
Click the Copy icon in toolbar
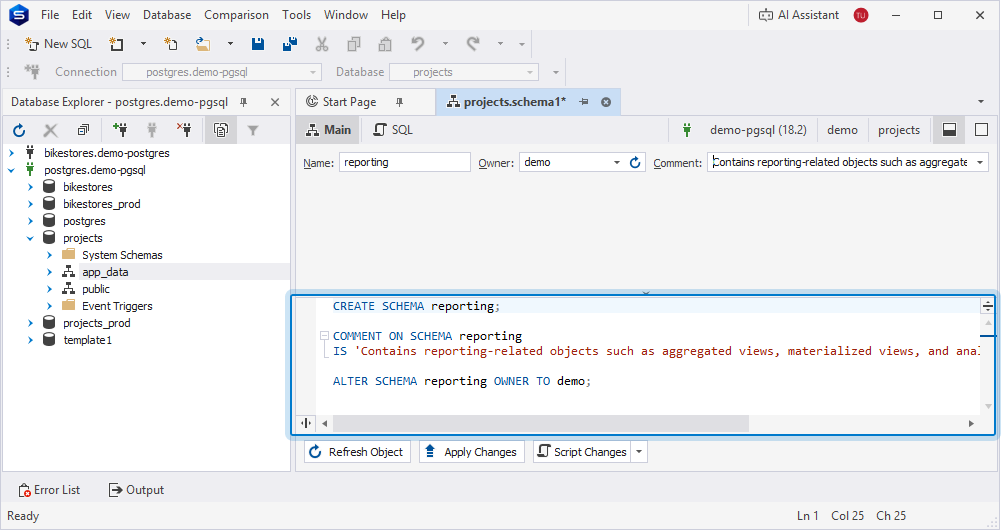point(354,44)
